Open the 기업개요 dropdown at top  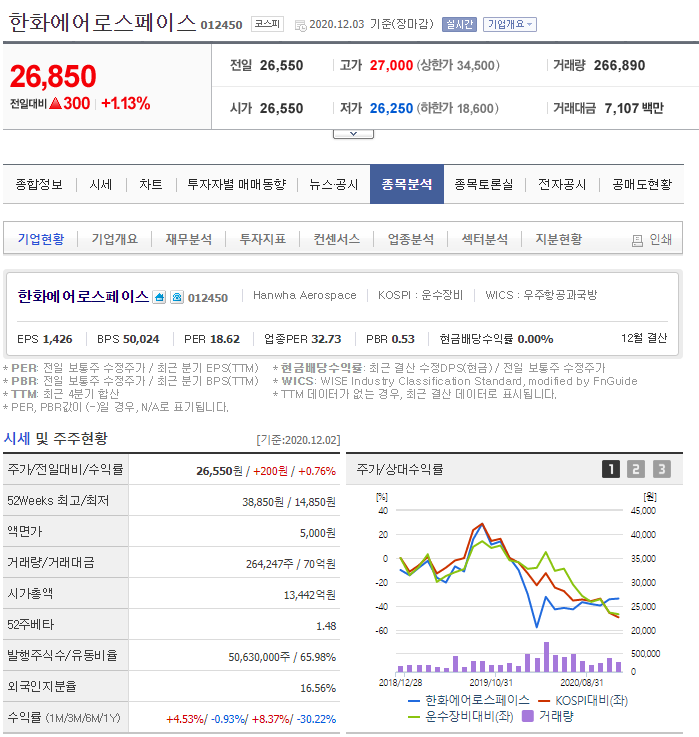(510, 24)
